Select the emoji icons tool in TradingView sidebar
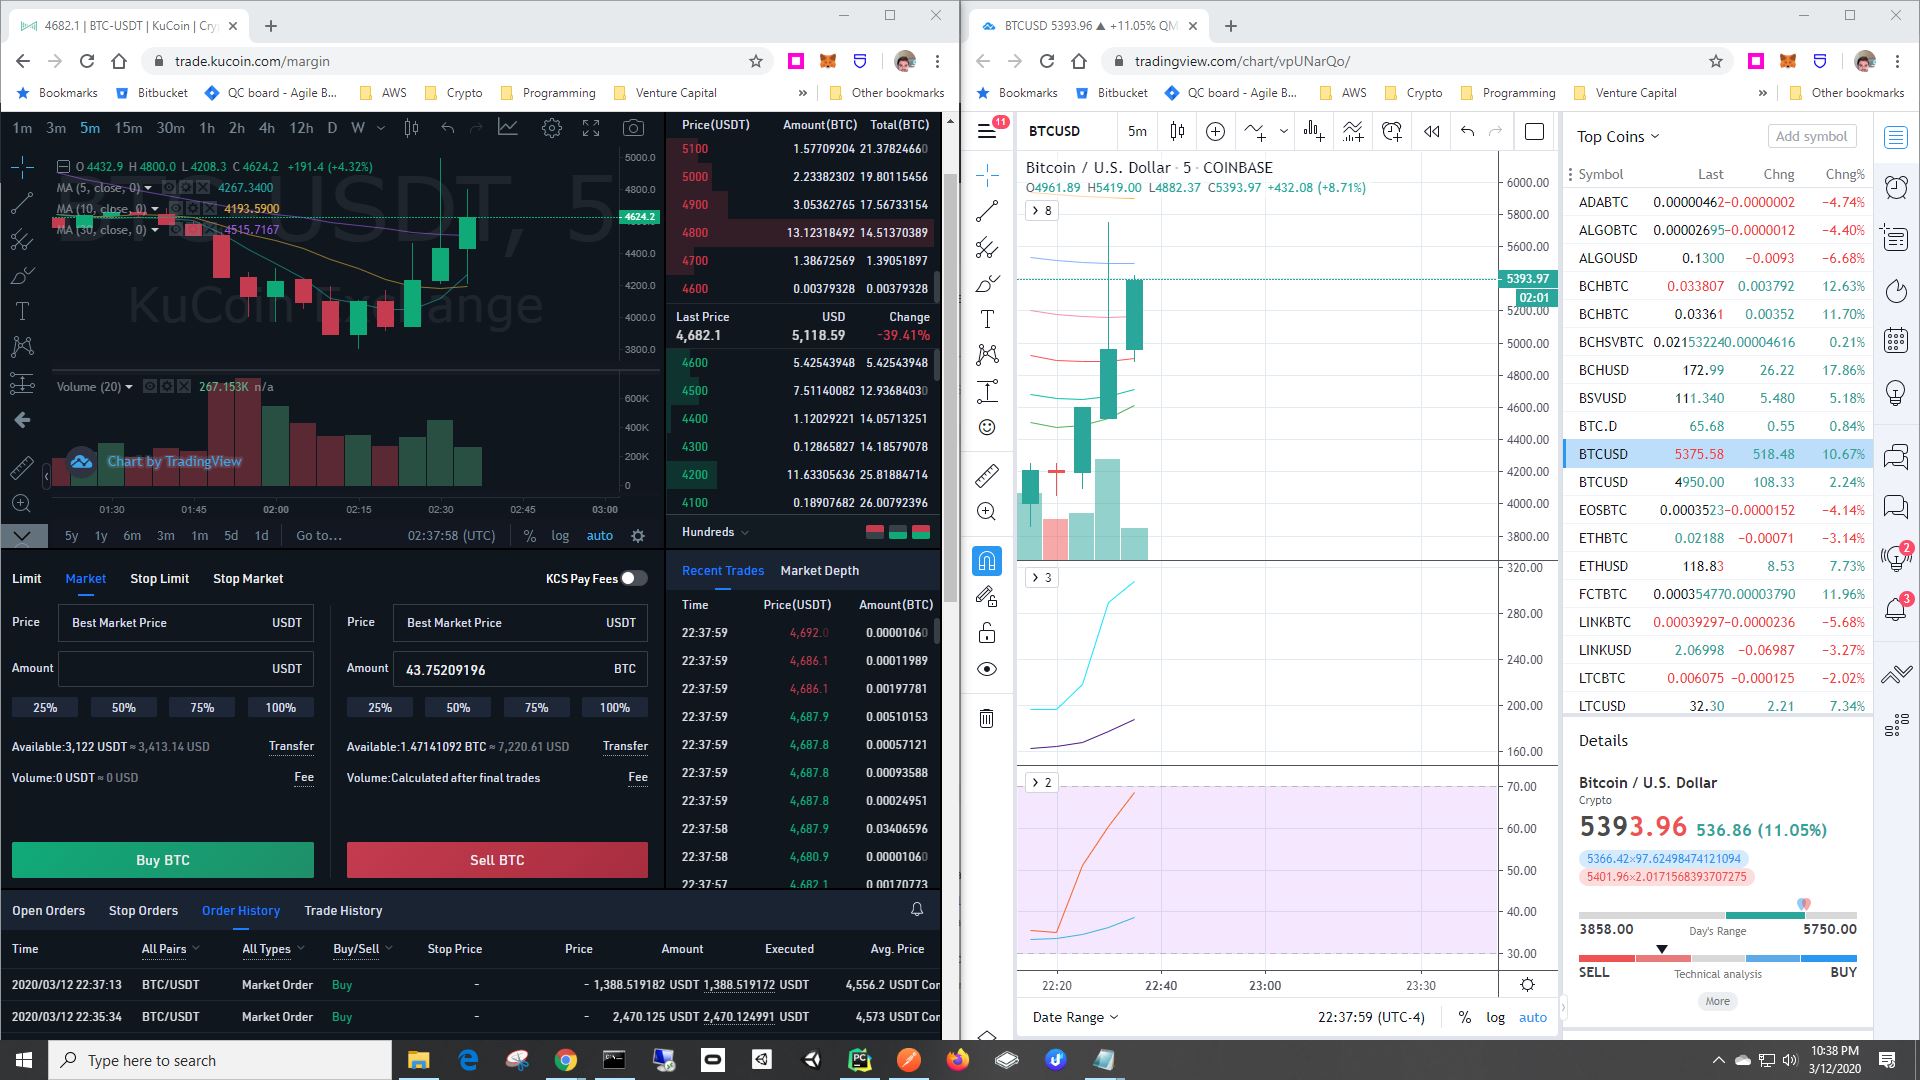The width and height of the screenshot is (1920, 1080). click(x=987, y=427)
